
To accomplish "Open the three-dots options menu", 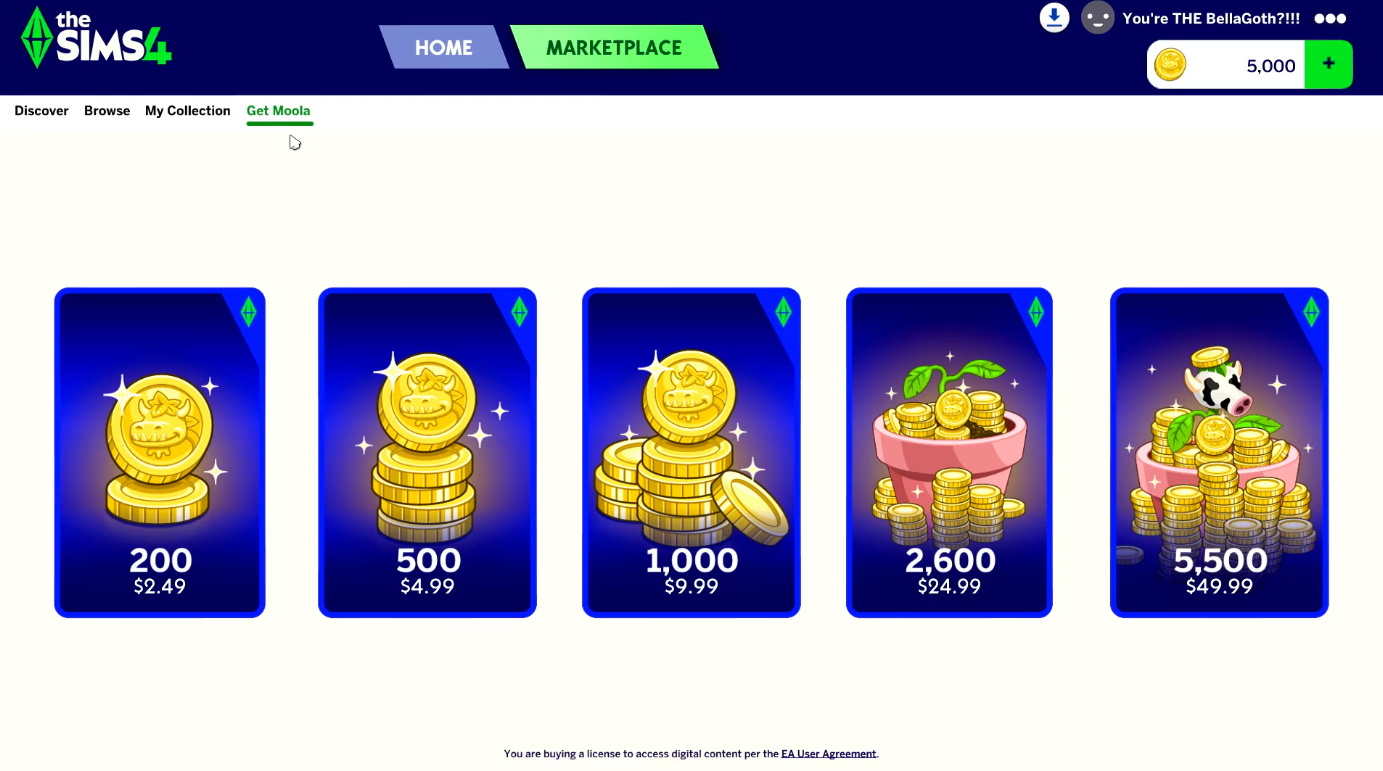I will click(x=1330, y=18).
